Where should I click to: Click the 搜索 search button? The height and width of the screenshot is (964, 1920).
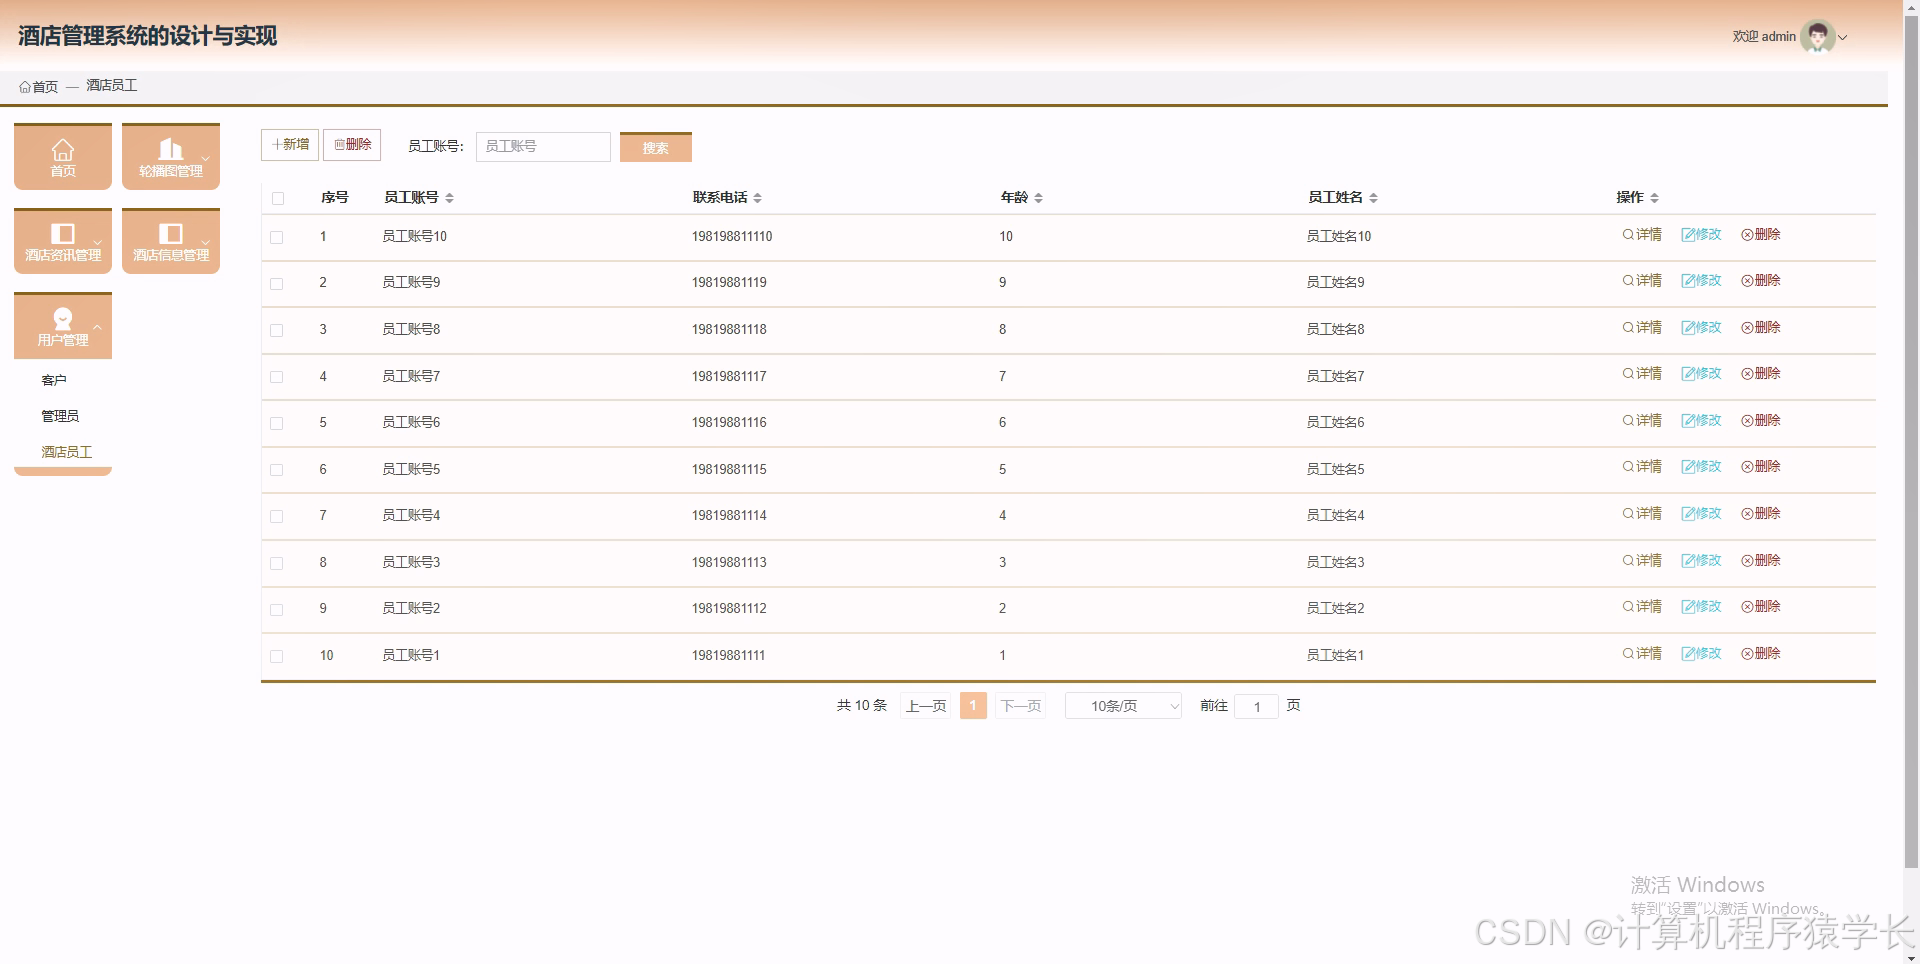point(656,147)
